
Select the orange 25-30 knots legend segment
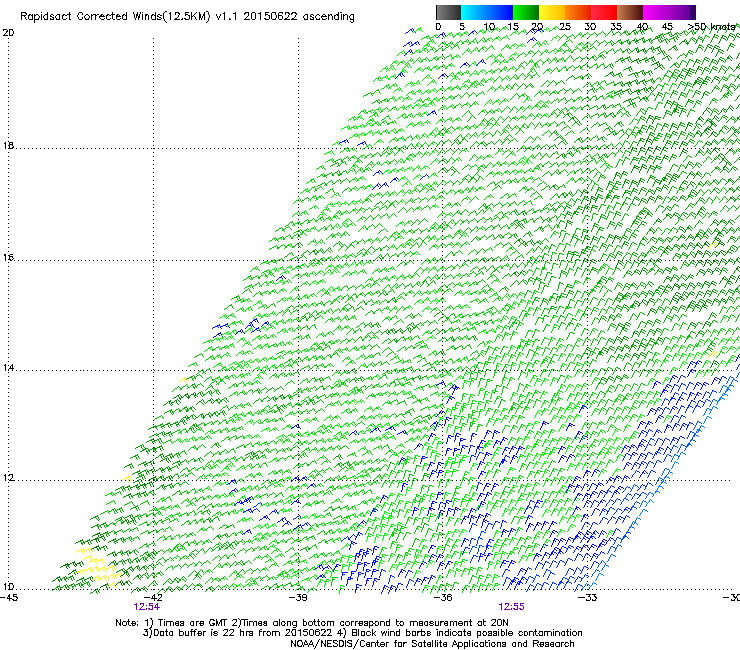[578, 12]
